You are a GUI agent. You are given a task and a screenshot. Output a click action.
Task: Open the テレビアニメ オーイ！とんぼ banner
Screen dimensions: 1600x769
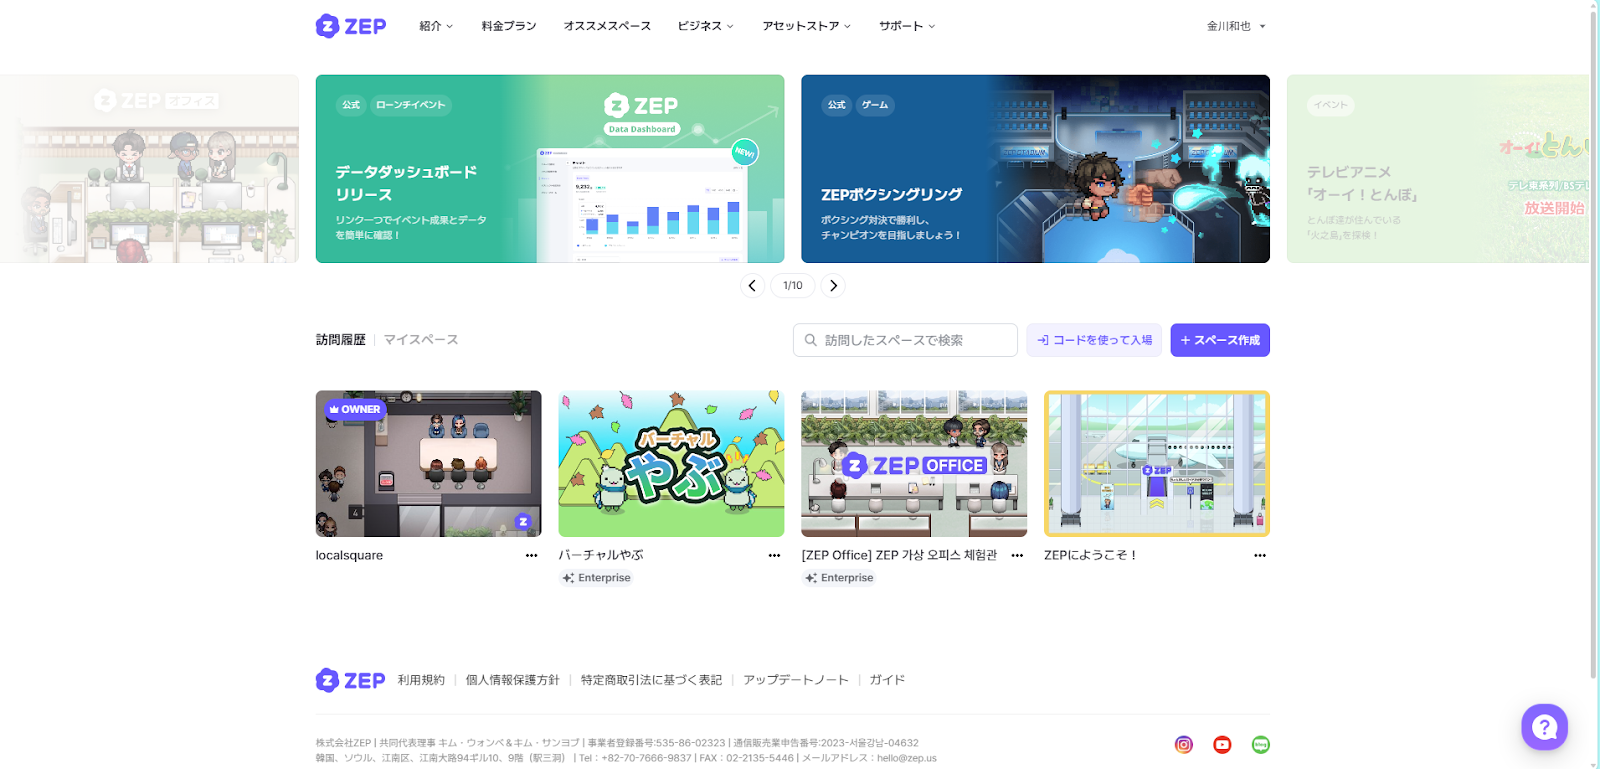click(1438, 169)
